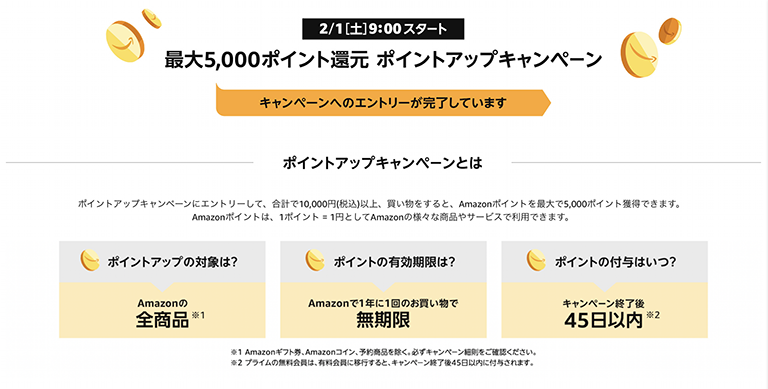The width and height of the screenshot is (768, 389).
Task: Click footnote ※1 about Amazonギフト券 exclusions
Action: coord(384,352)
